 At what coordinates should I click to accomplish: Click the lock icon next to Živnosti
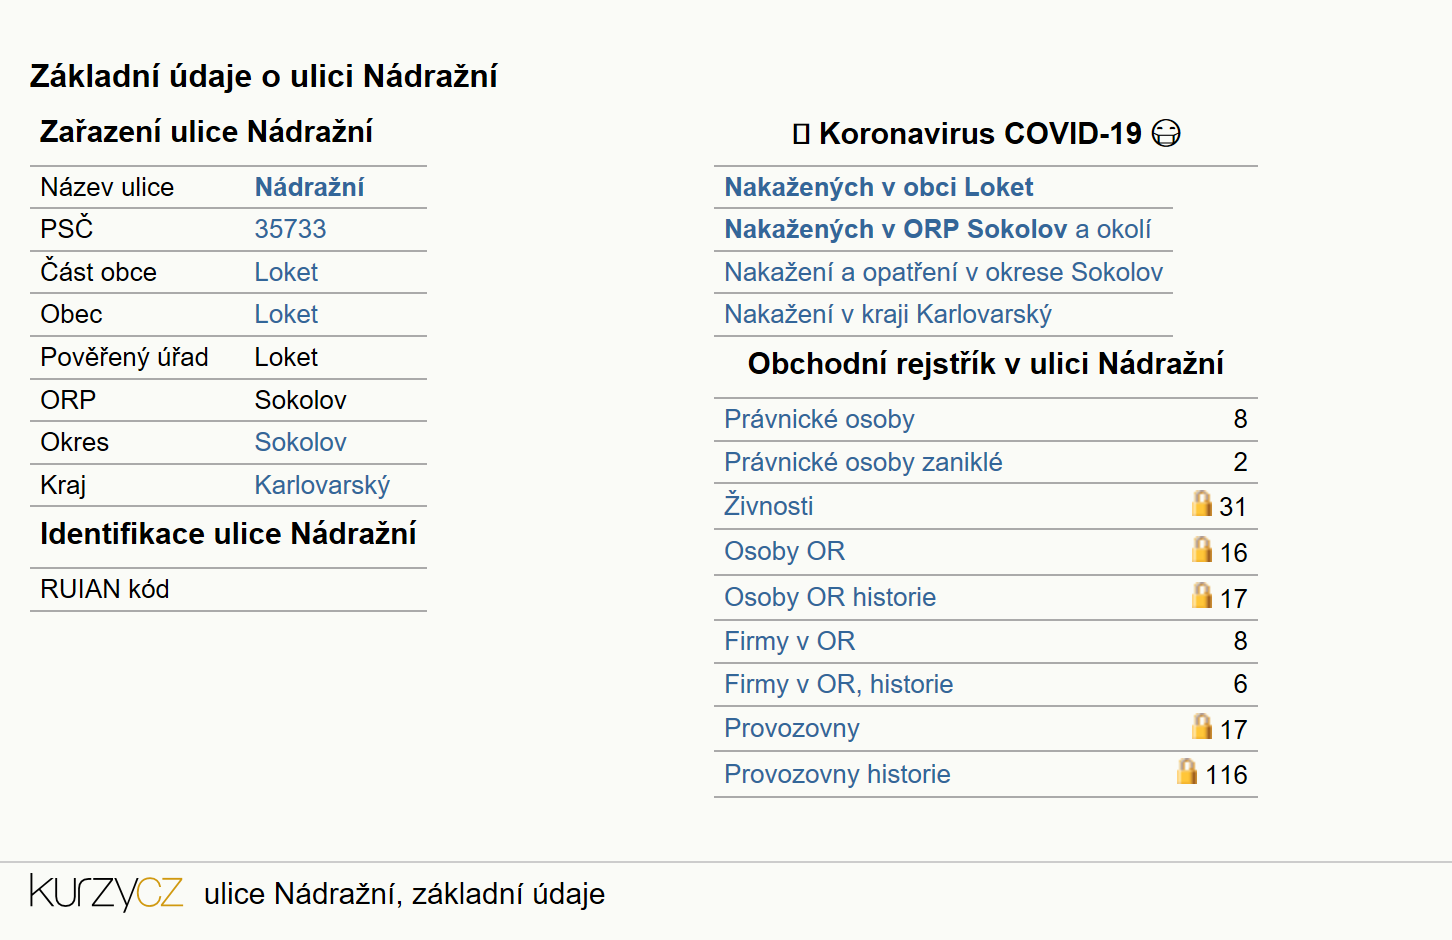coord(1201,503)
